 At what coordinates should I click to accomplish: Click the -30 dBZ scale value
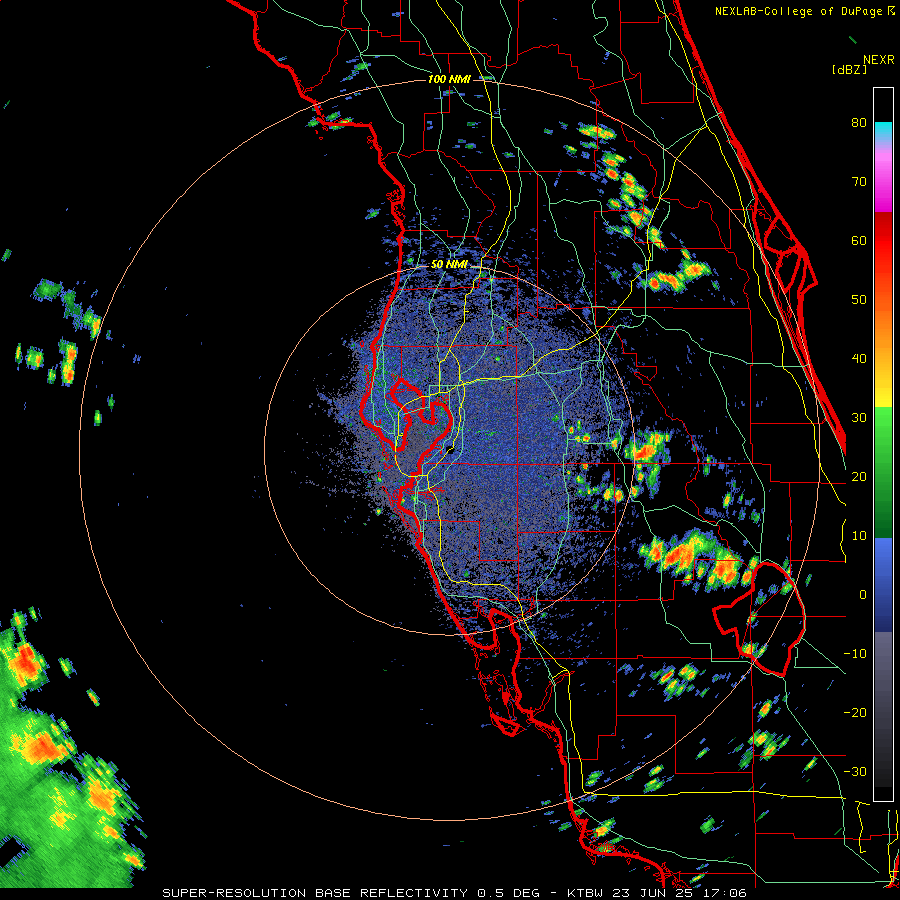click(855, 771)
